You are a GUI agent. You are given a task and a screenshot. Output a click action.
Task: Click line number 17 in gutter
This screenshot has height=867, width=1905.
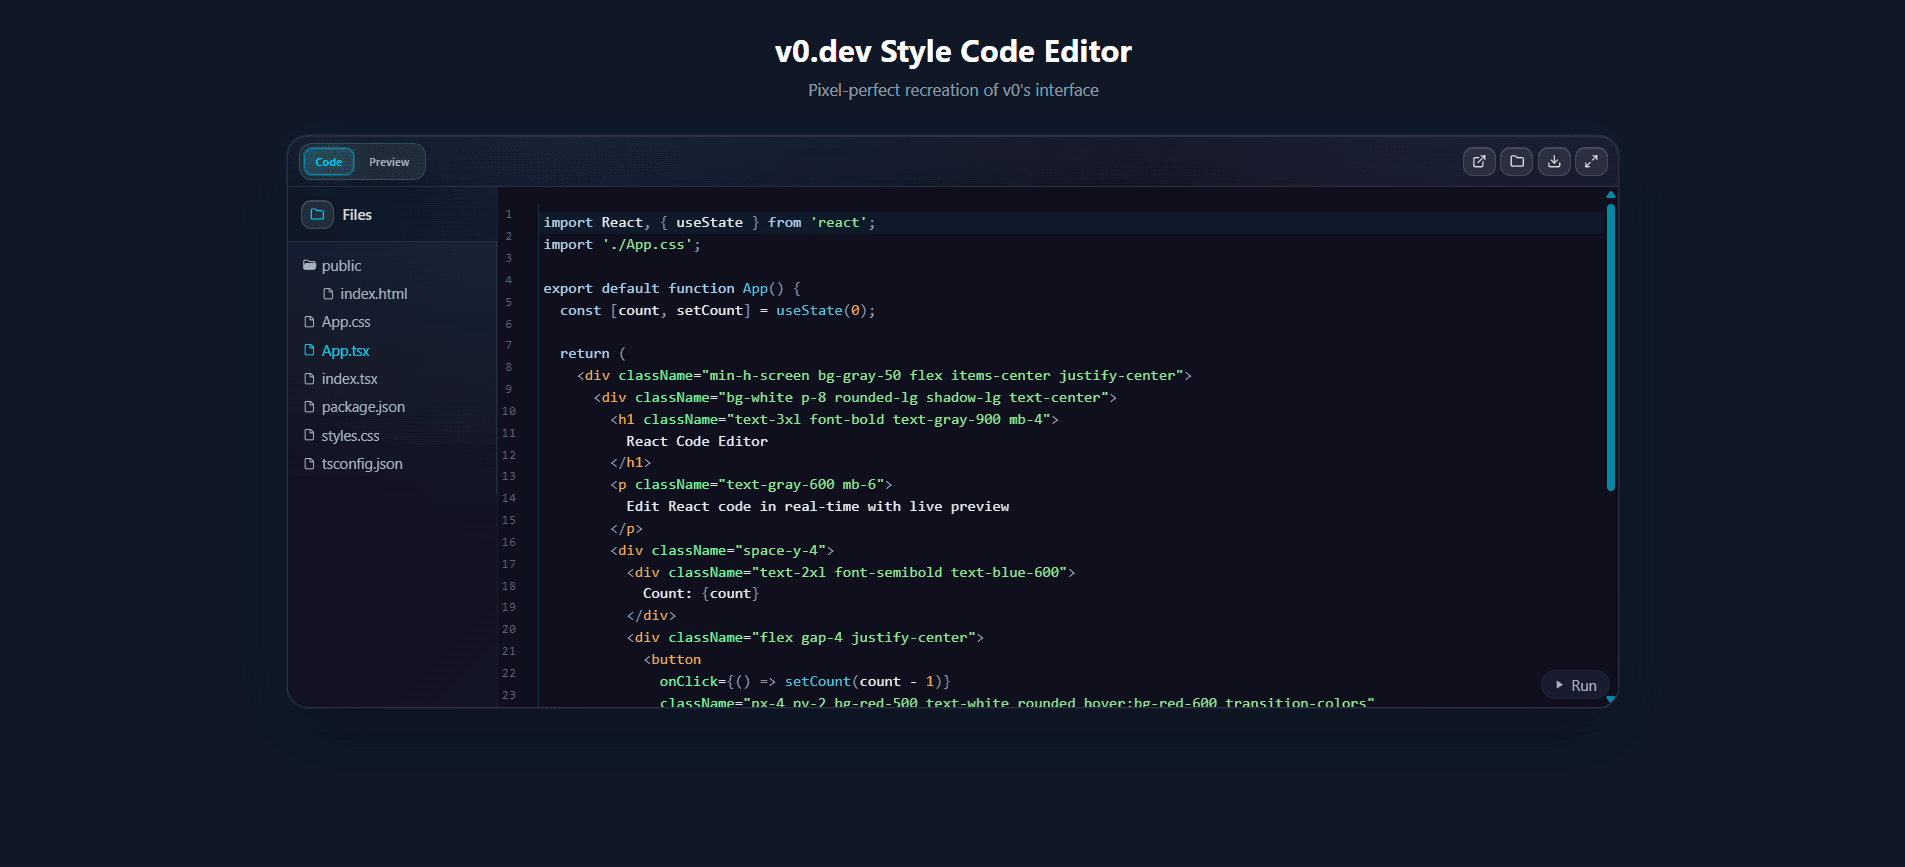click(509, 564)
